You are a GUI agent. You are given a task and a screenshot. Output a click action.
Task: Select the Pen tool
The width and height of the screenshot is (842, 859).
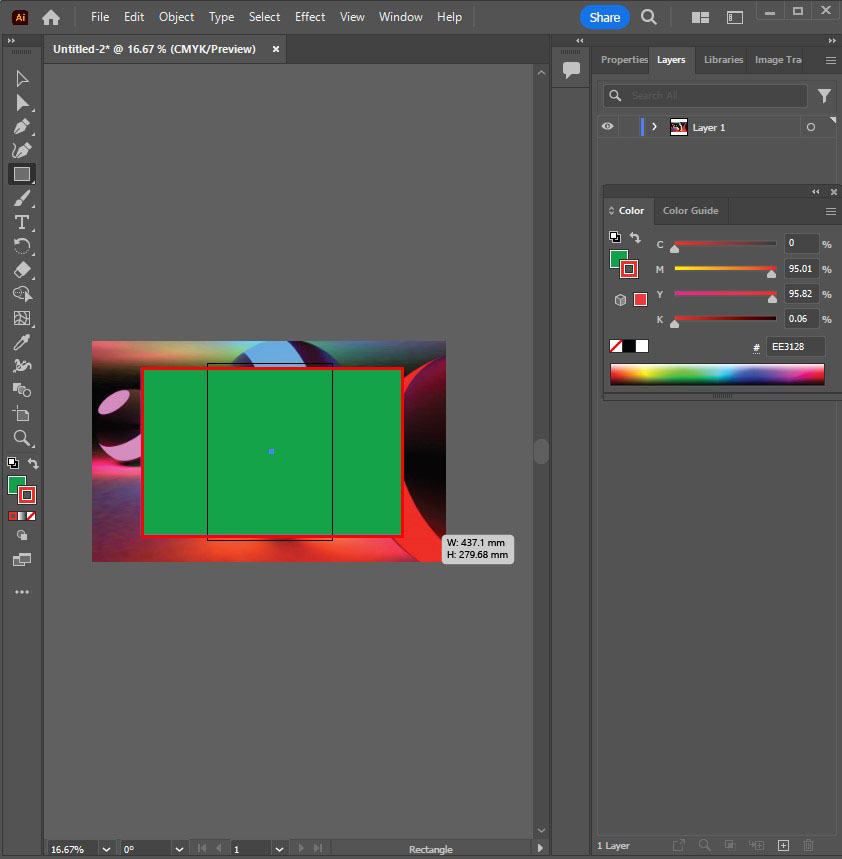point(21,127)
